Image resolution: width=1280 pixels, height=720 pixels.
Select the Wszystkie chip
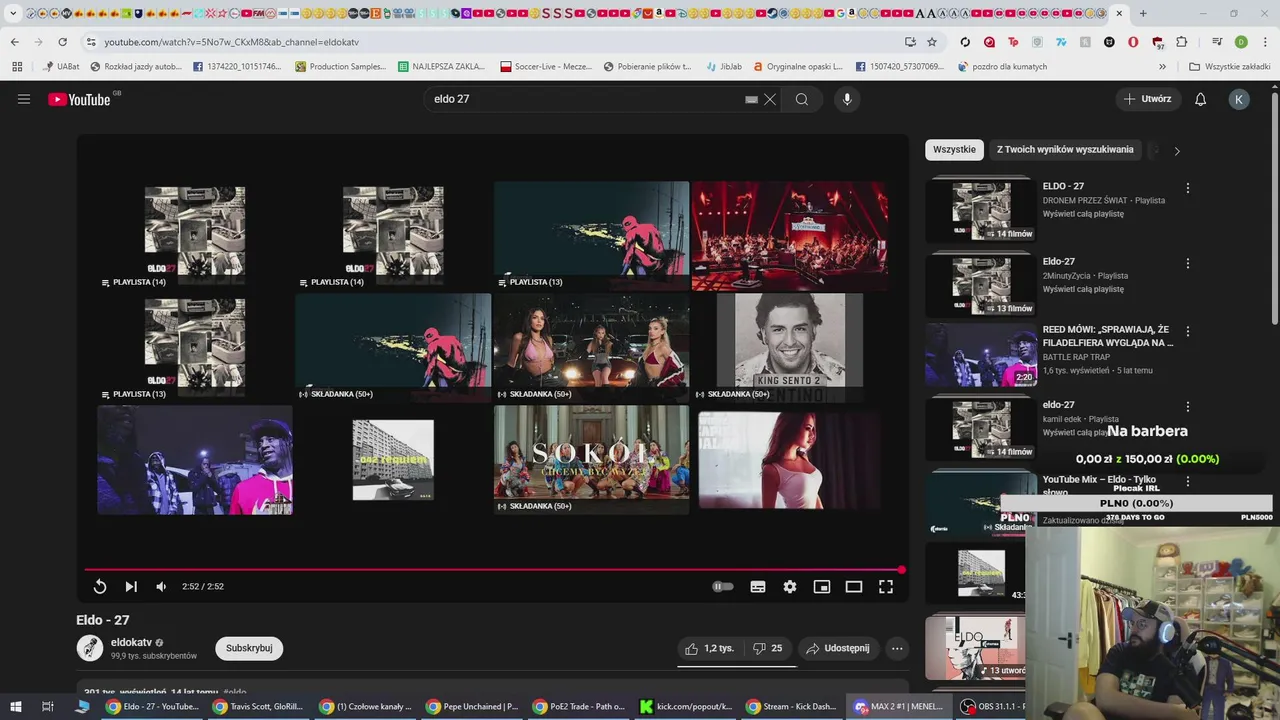click(954, 149)
